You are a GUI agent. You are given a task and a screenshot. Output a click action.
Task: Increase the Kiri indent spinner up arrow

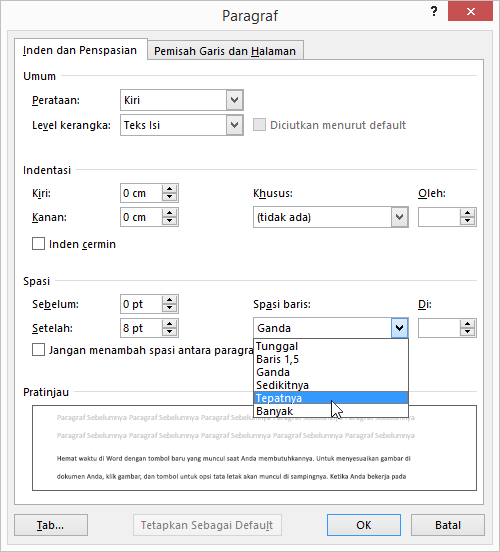tap(169, 189)
